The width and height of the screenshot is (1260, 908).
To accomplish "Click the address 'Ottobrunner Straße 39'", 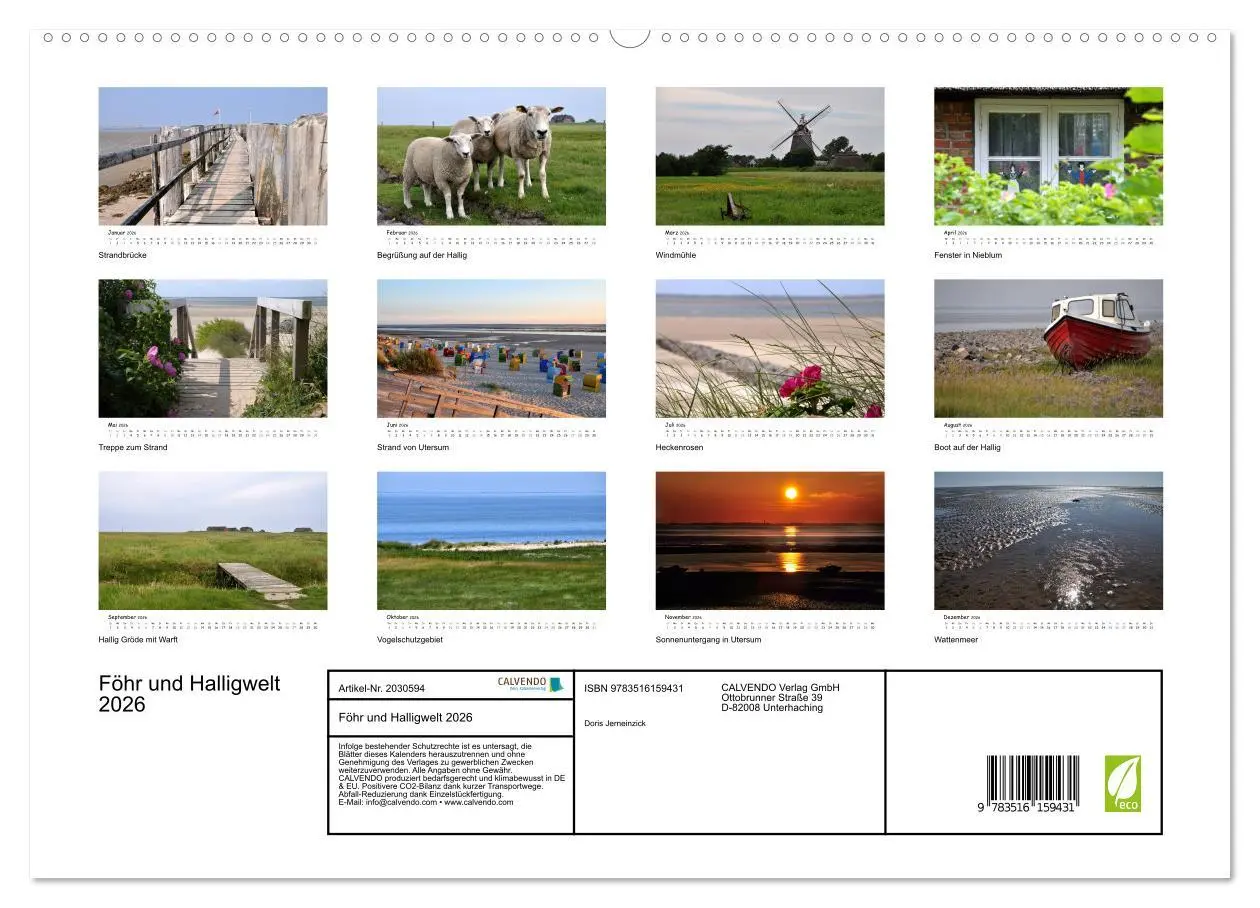I will pos(772,697).
